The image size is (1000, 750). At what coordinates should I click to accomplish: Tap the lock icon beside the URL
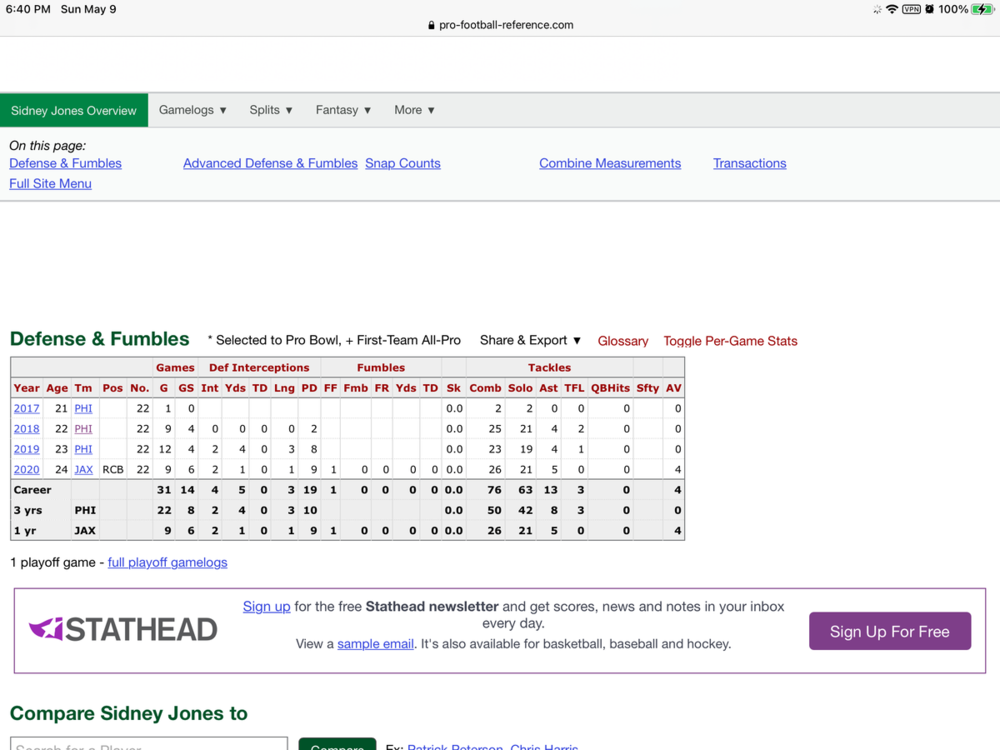431,25
